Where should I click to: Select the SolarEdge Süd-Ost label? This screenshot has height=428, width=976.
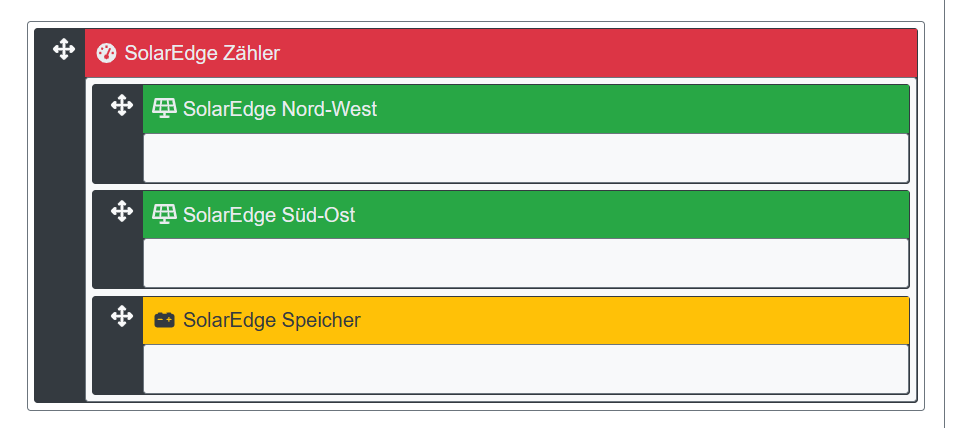[x=269, y=215]
